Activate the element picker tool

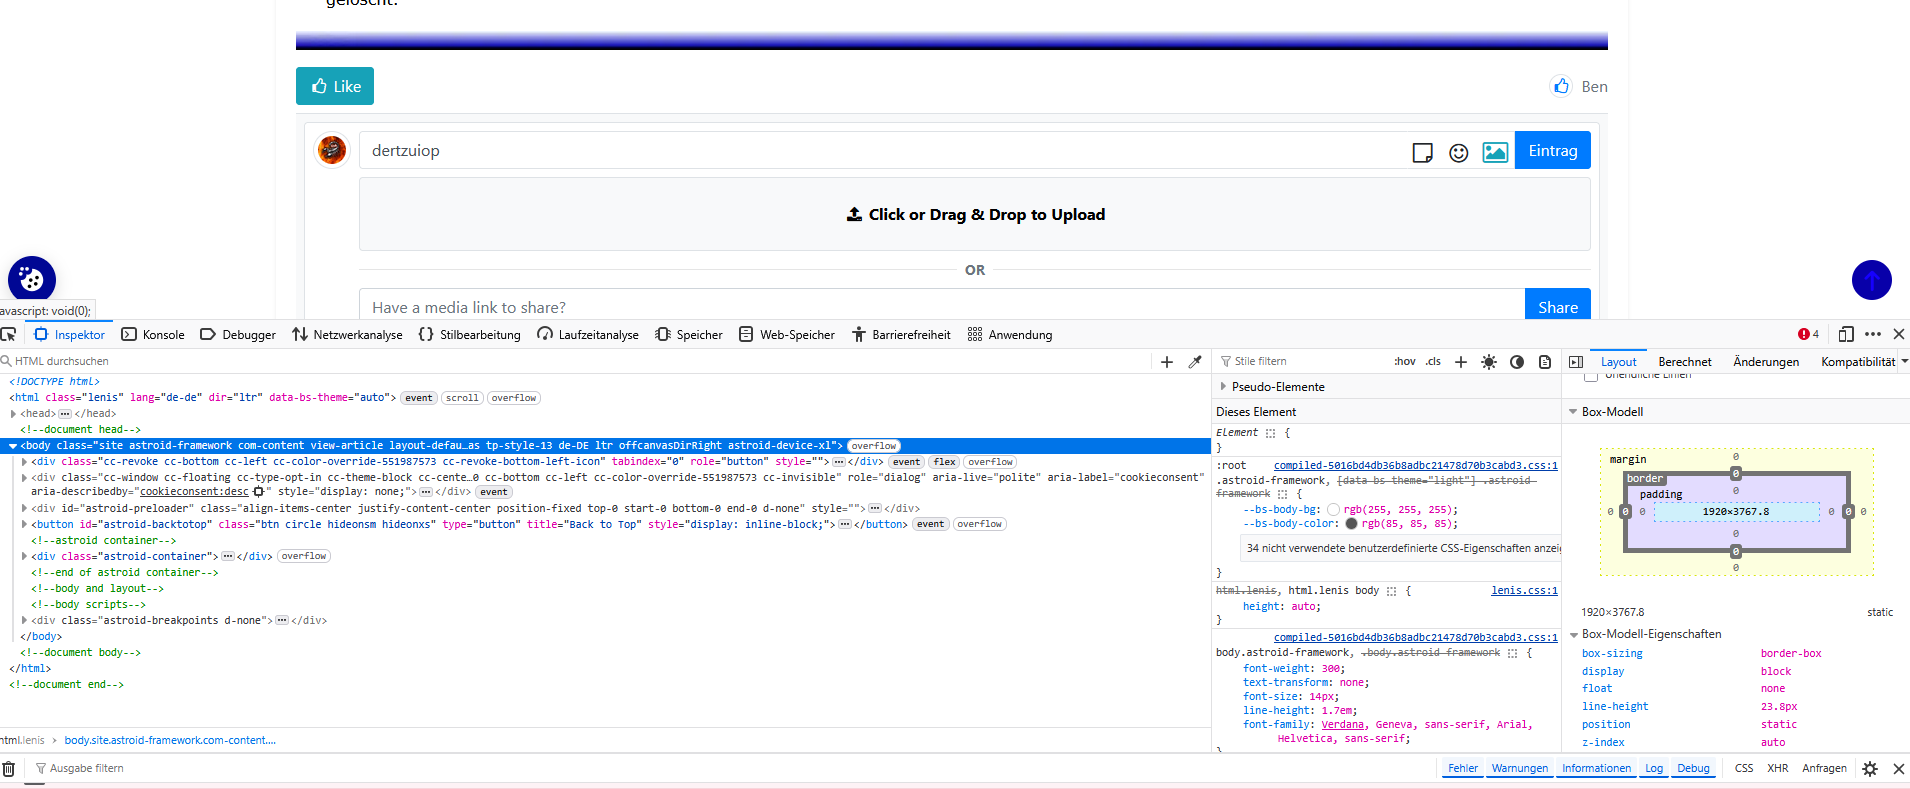point(9,335)
